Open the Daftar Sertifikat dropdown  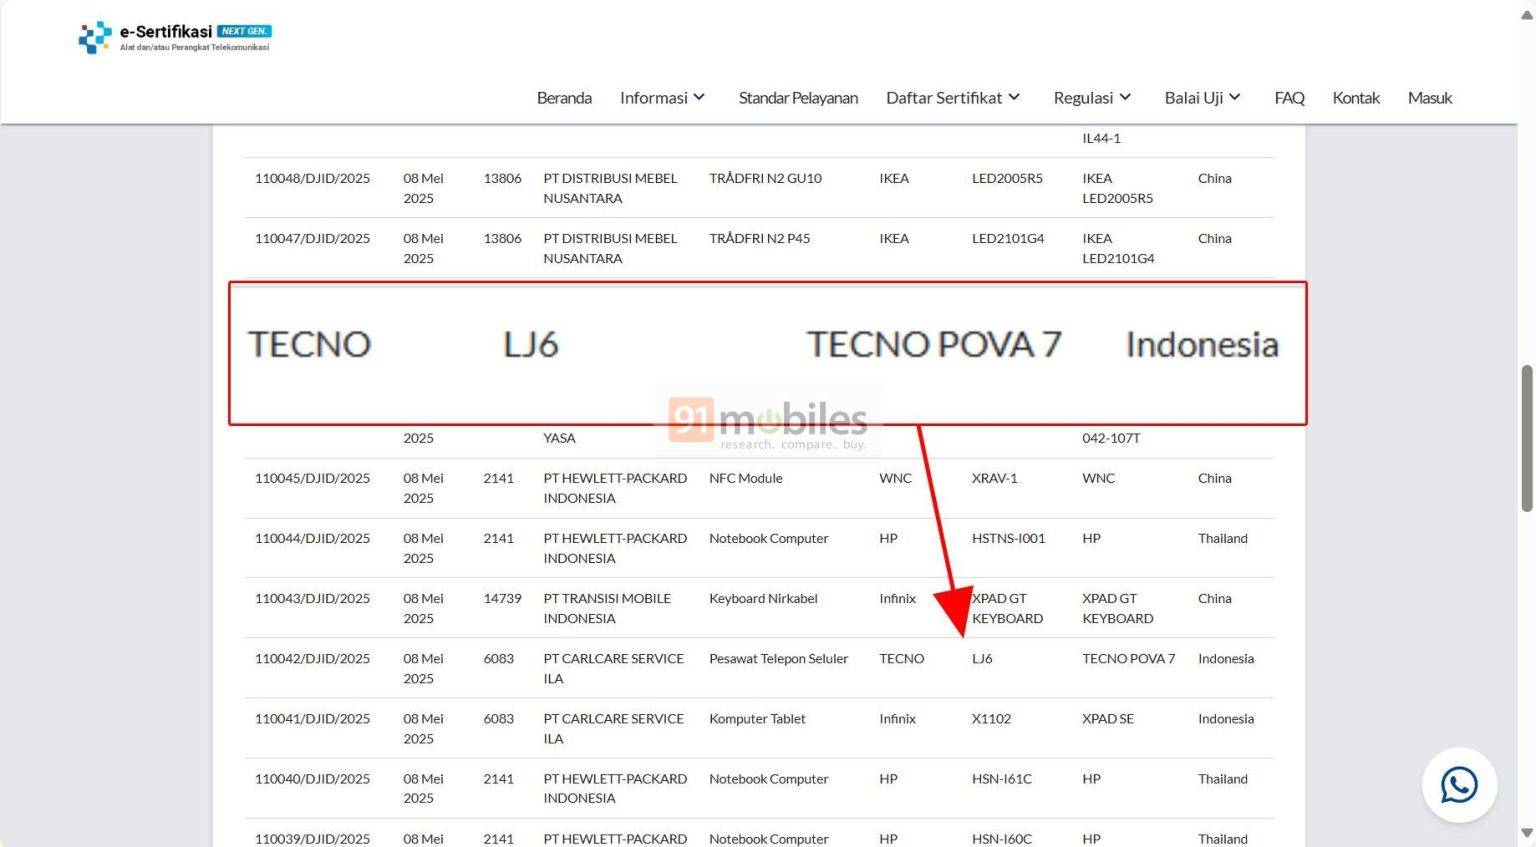click(x=952, y=97)
